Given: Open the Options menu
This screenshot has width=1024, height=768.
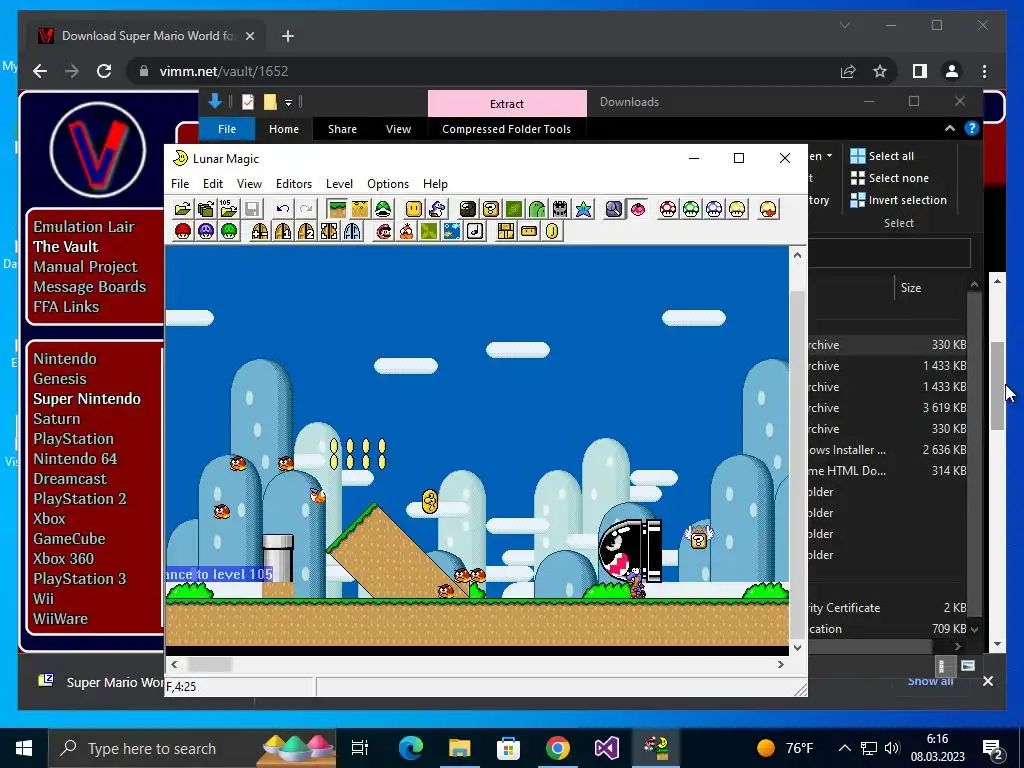Looking at the screenshot, I should click(x=388, y=184).
